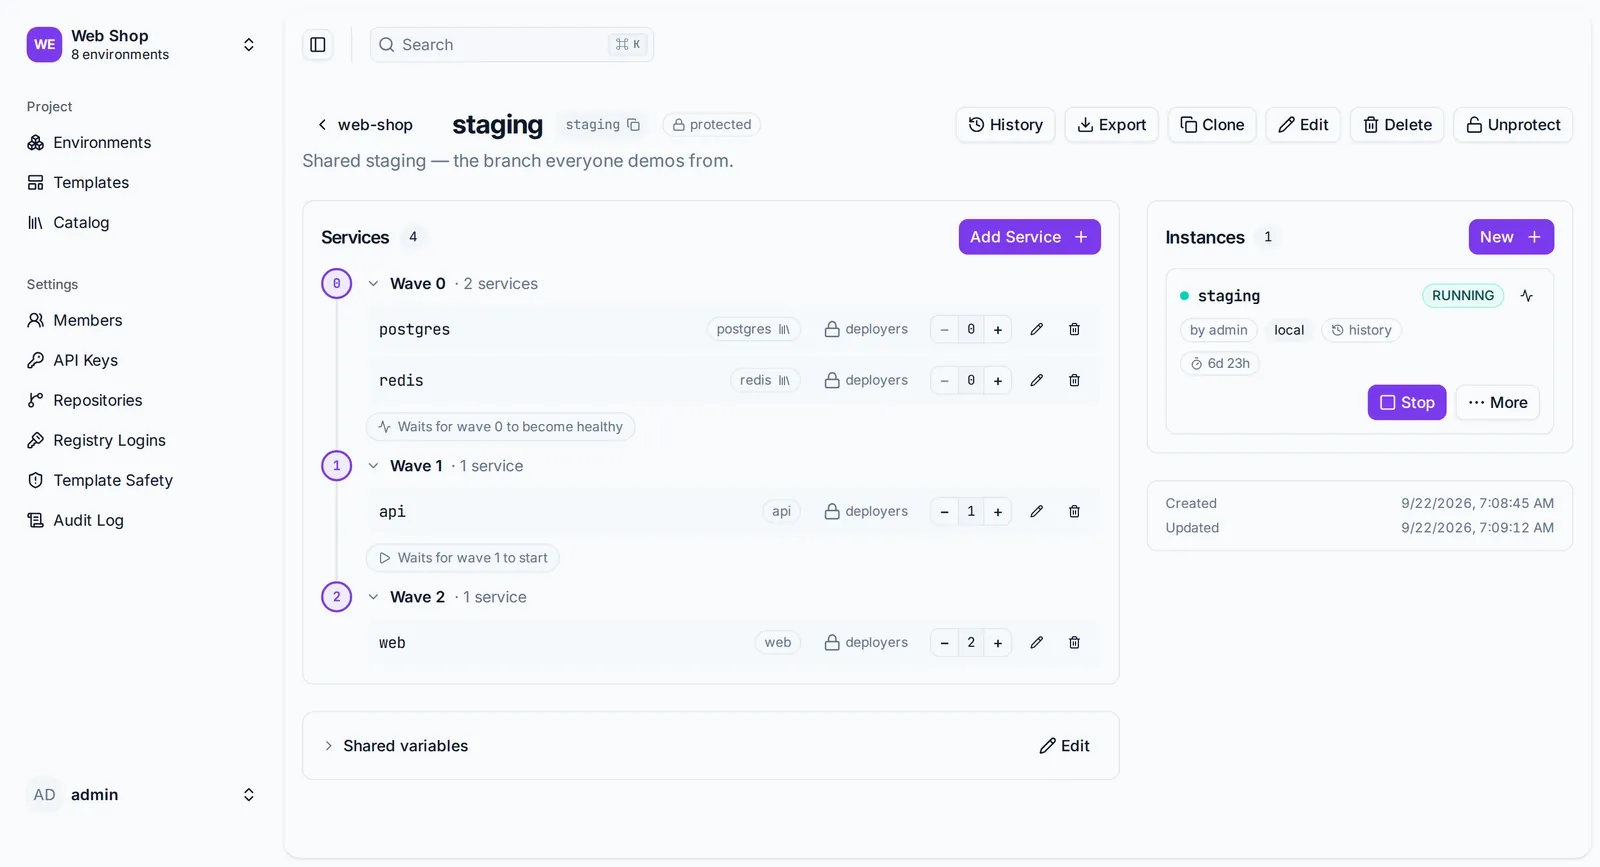Open API Keys settings
Viewport: 1600px width, 867px height.
pos(141,360)
